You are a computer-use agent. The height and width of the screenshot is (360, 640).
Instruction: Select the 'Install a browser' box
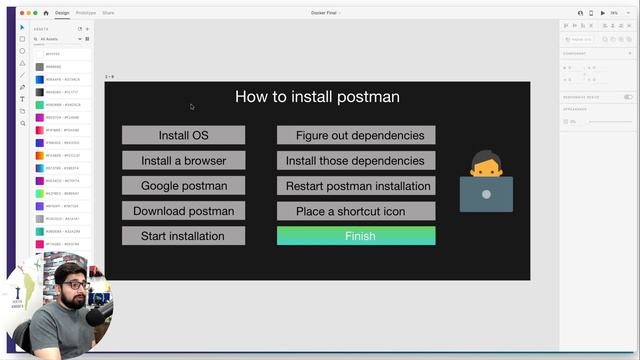184,160
